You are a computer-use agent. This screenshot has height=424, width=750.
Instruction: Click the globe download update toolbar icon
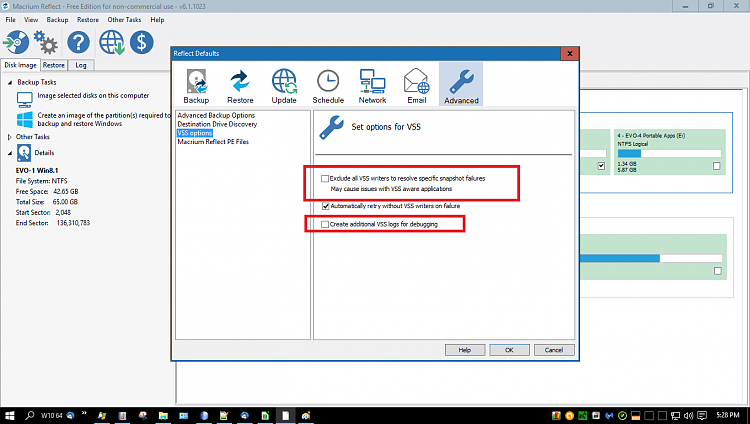click(x=112, y=42)
